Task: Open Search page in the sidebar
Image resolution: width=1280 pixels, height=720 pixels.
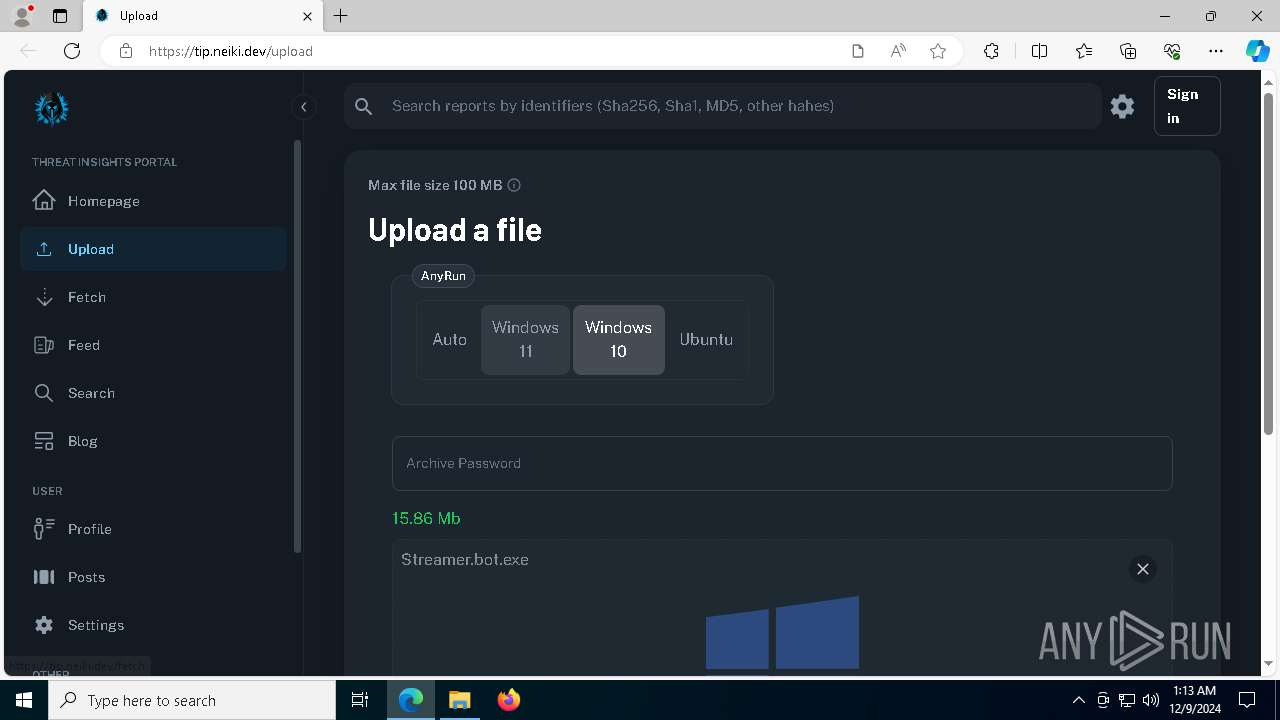Action: click(153, 393)
